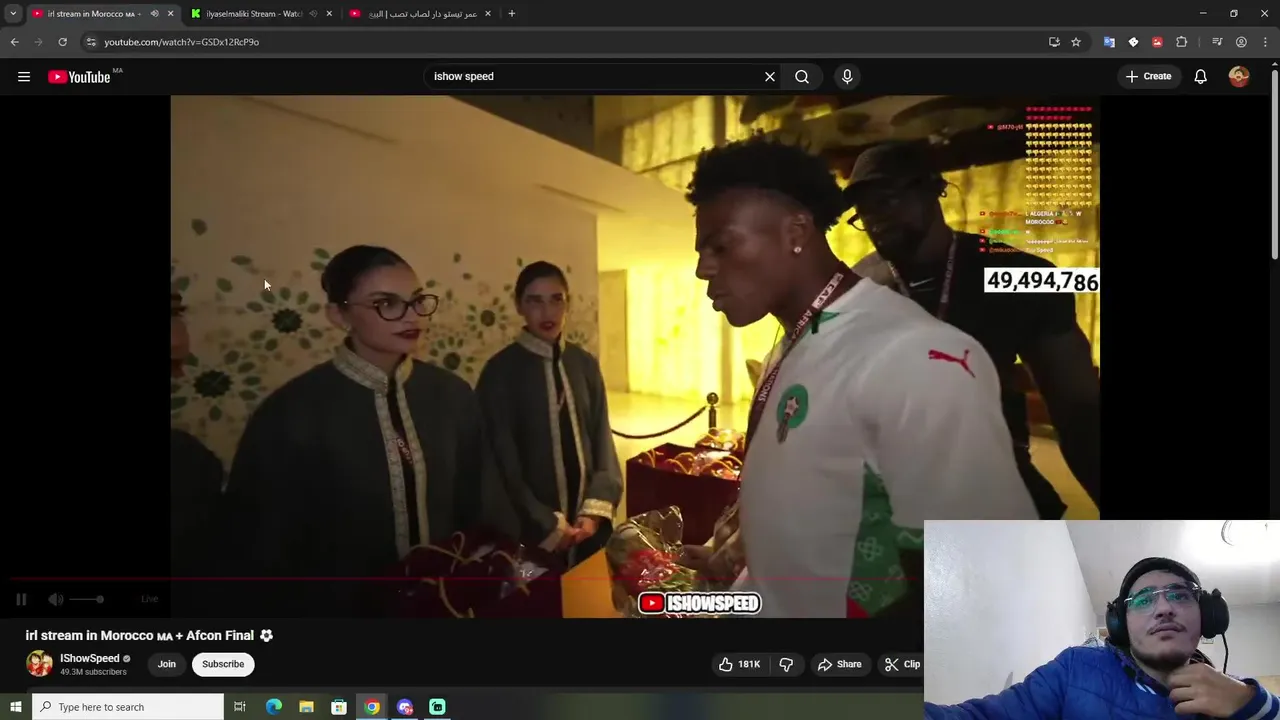Open Task View on the taskbar
The height and width of the screenshot is (720, 1280).
pos(240,707)
